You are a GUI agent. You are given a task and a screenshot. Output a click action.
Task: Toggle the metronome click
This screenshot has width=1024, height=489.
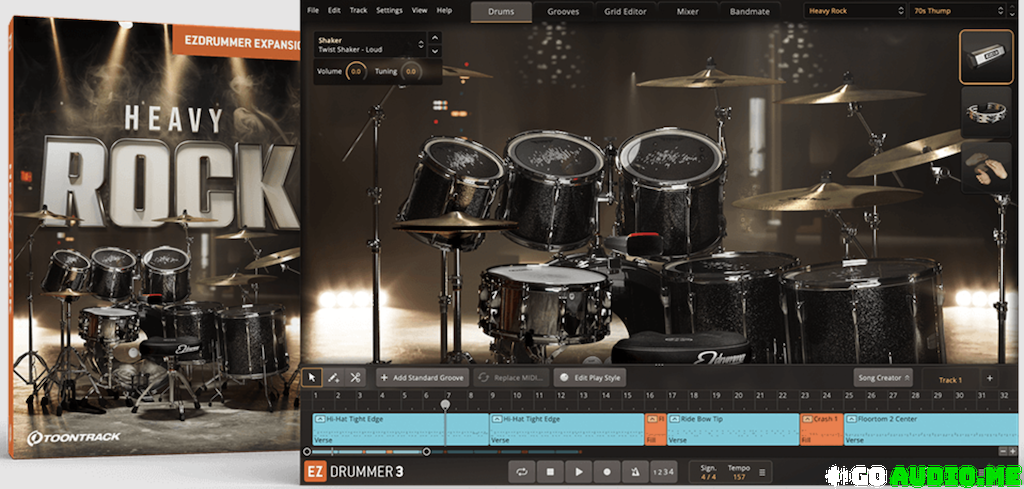tap(635, 471)
